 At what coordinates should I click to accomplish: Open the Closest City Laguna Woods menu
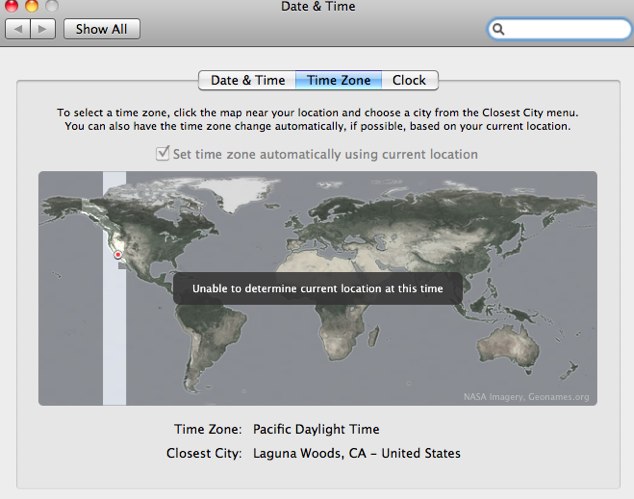(356, 453)
